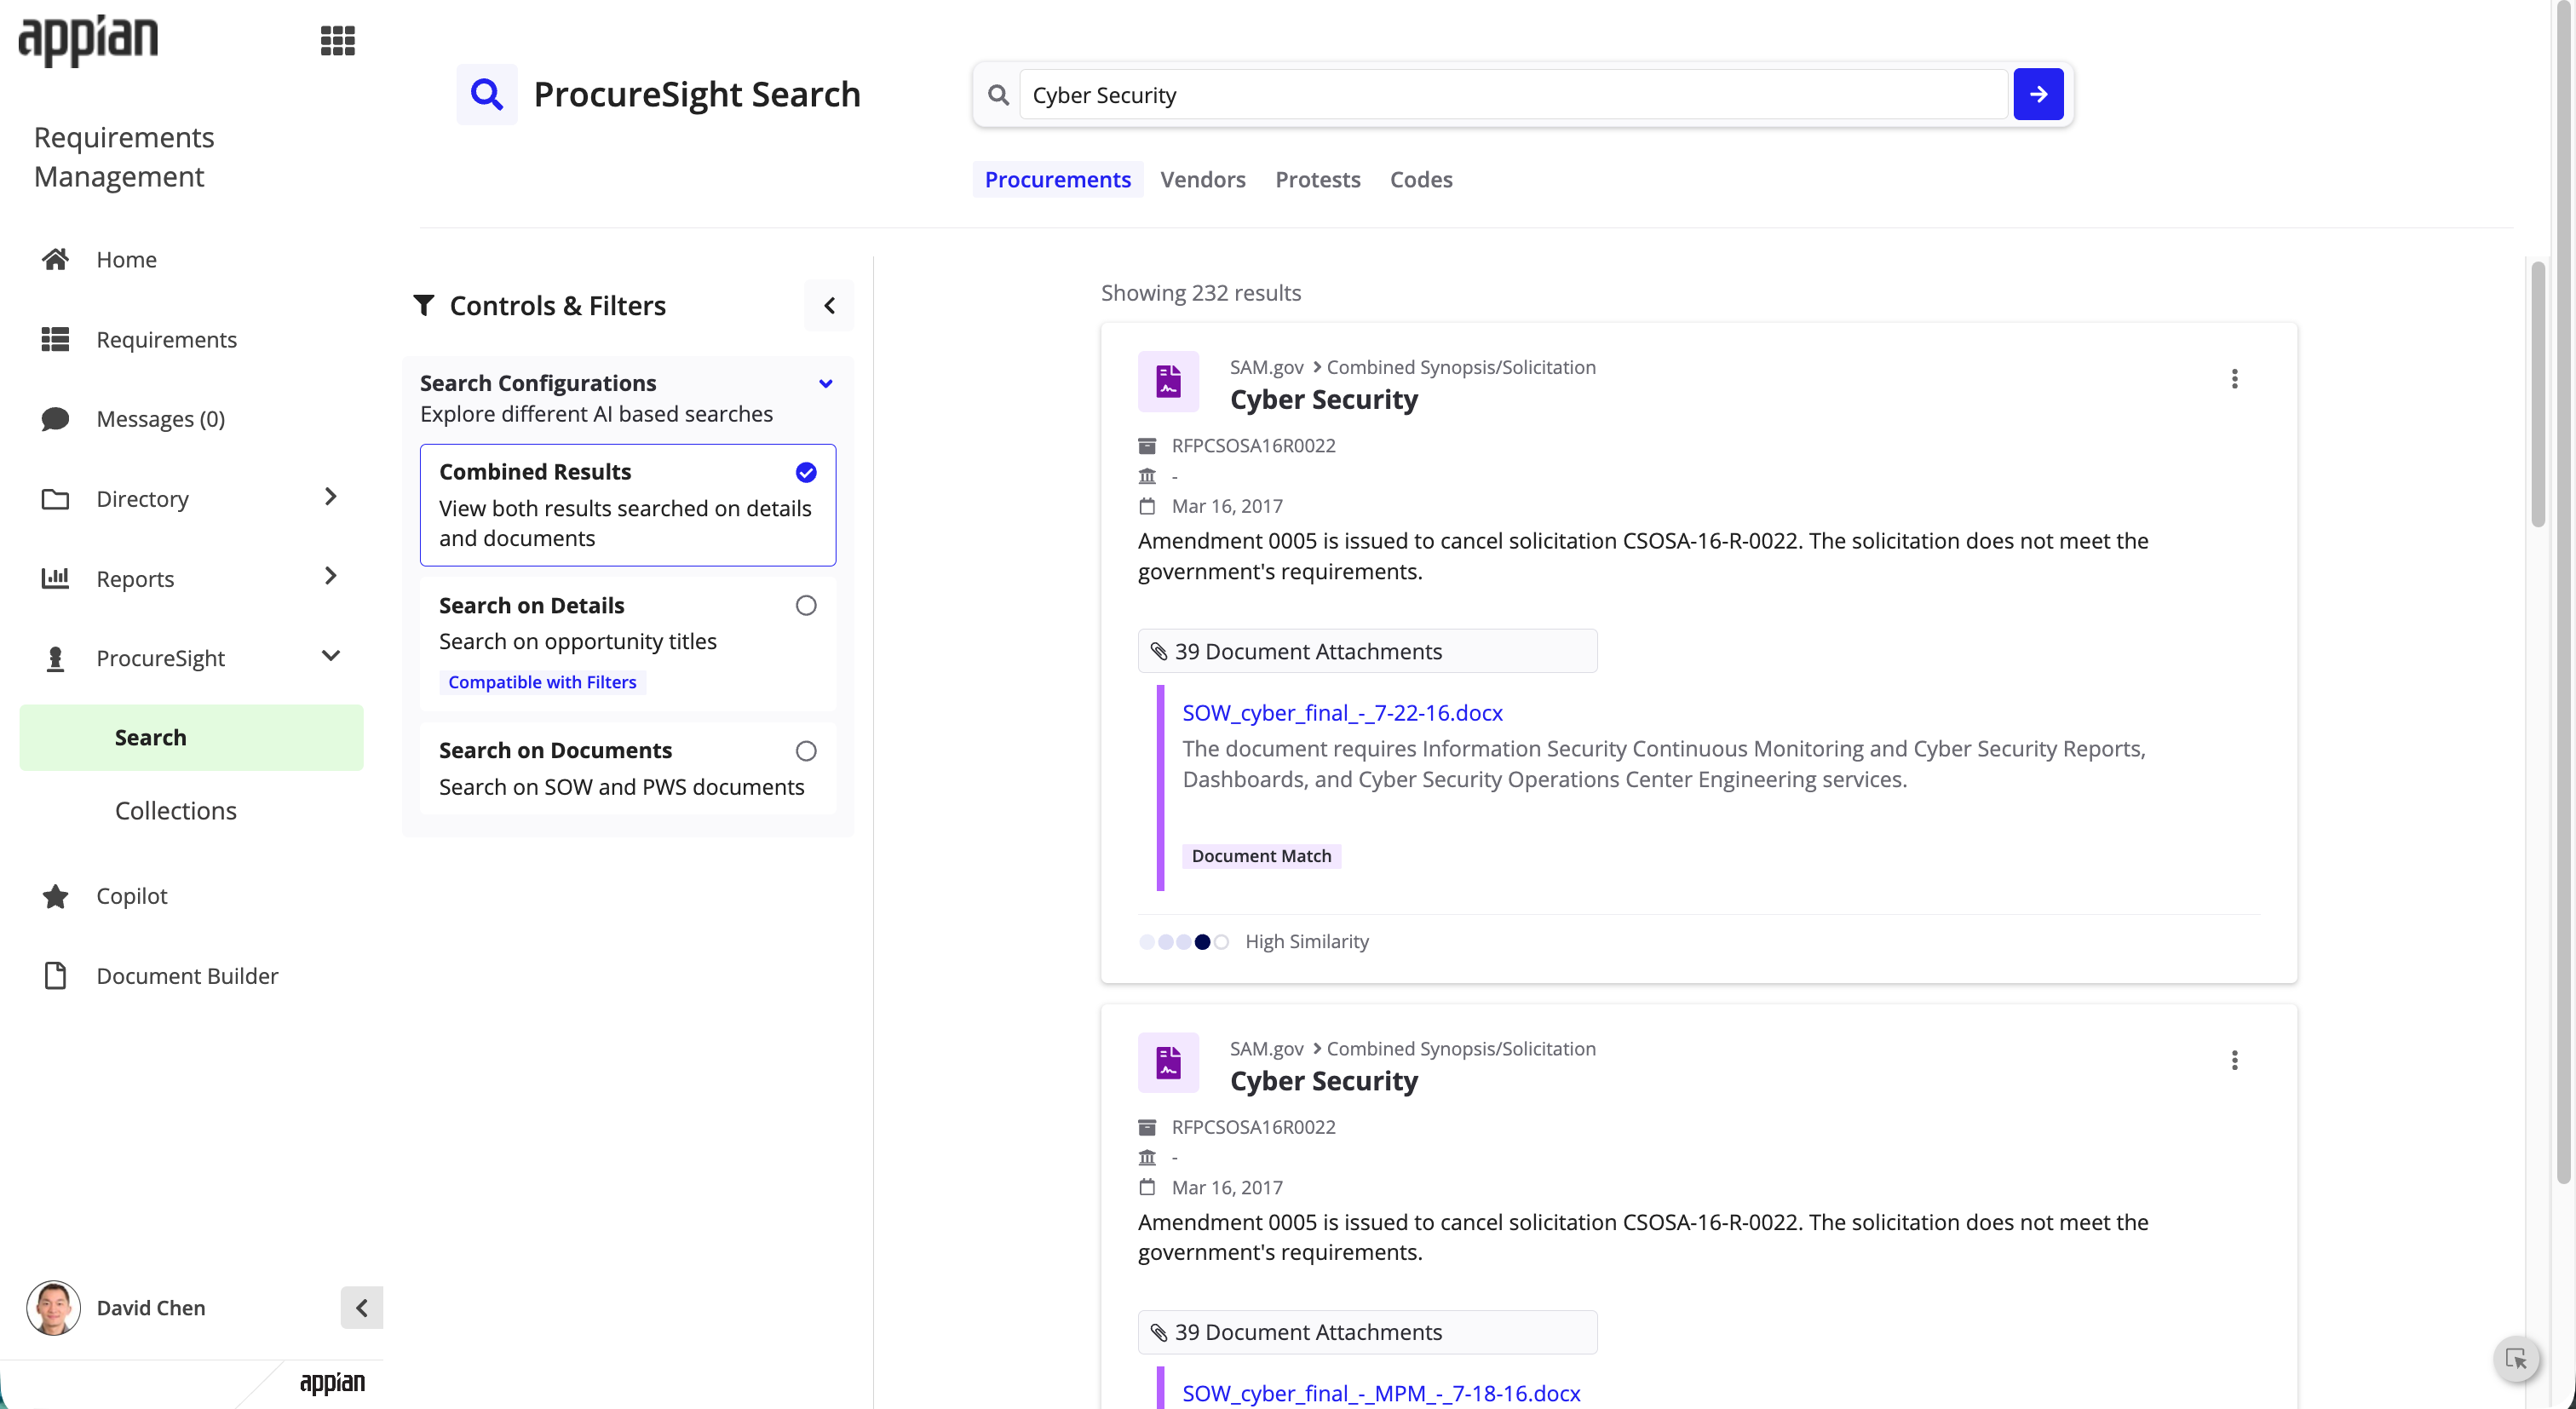Submit search with the blue arrow button

[2038, 94]
